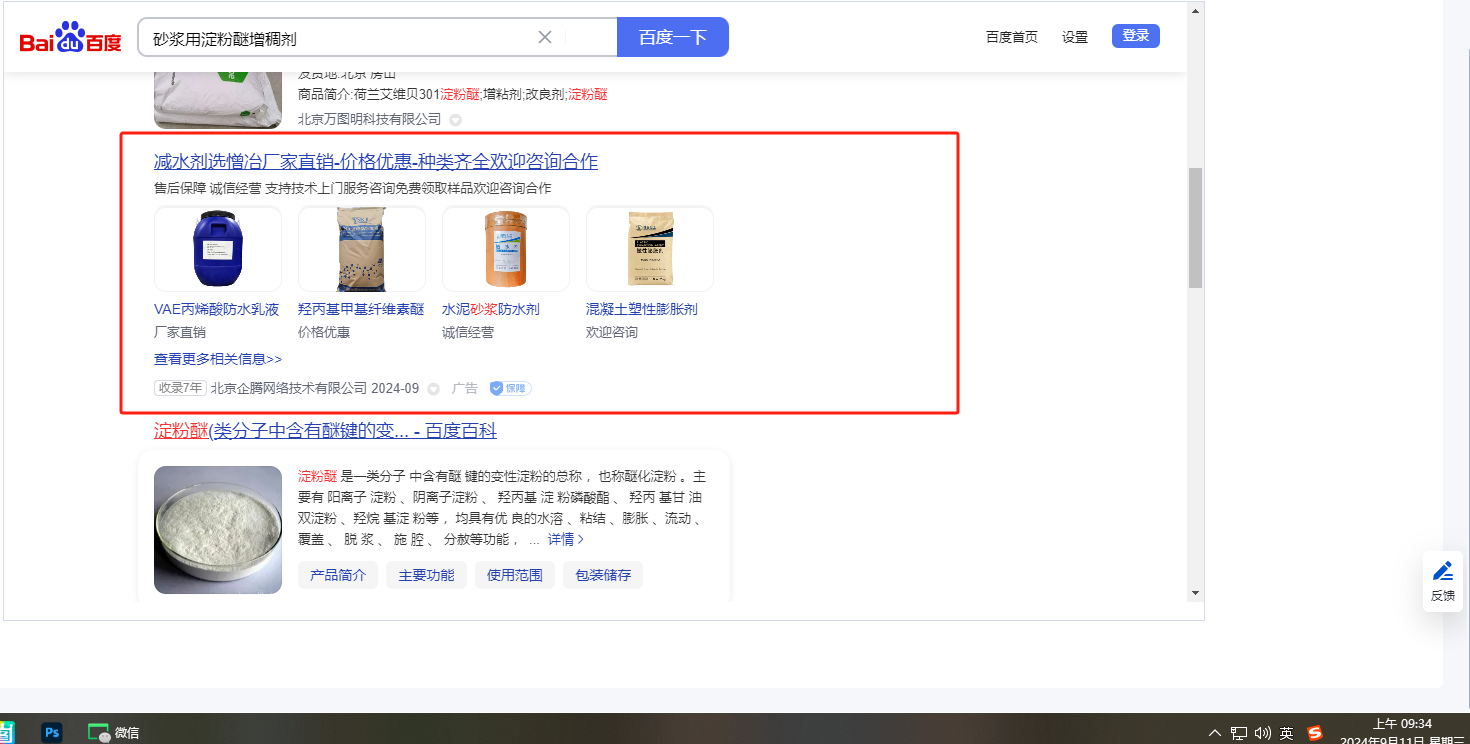Click the browser scrollbar up arrow
1470x744 pixels.
pyautogui.click(x=1195, y=11)
